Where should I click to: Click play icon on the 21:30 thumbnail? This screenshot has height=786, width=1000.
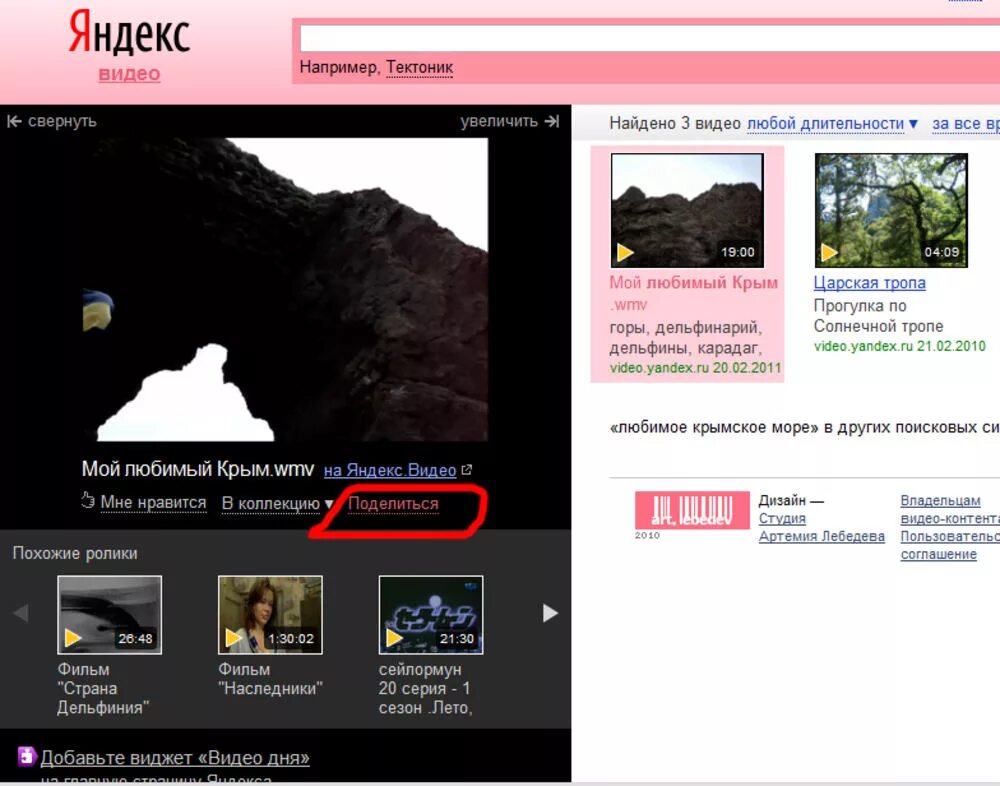pos(394,637)
